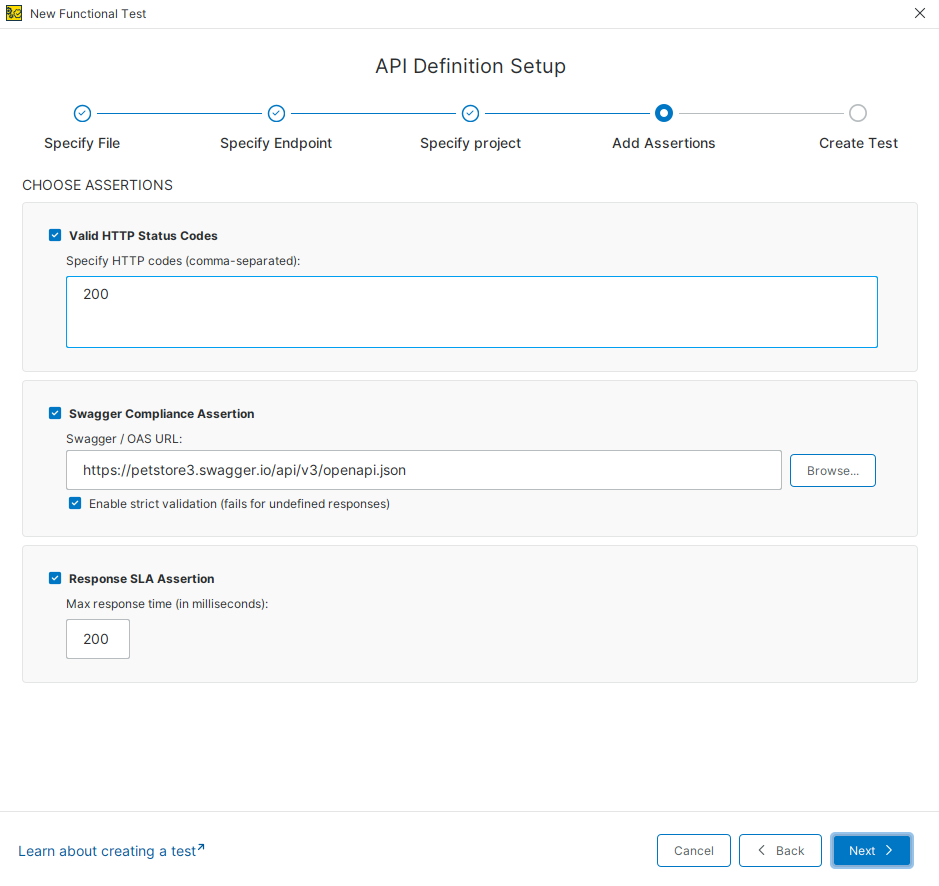Click the ReadyAPI app icon in title bar
Viewport: 939px width, 886px height.
click(14, 13)
